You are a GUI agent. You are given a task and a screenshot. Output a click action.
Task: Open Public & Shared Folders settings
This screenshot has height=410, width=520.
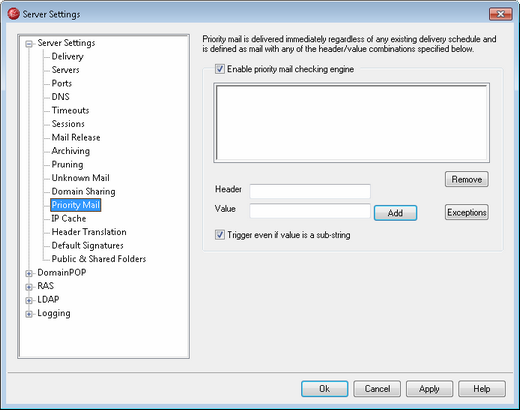click(99, 259)
